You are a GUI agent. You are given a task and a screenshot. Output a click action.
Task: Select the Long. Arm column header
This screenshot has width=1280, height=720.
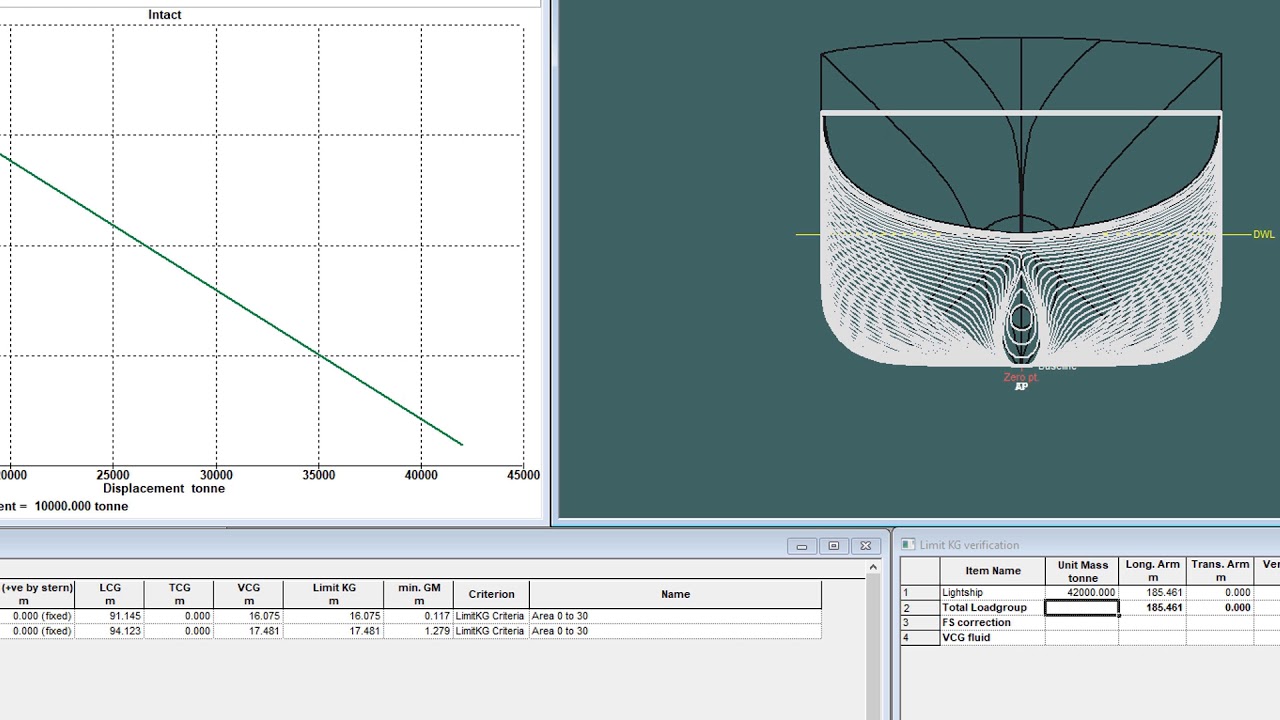coord(1152,571)
